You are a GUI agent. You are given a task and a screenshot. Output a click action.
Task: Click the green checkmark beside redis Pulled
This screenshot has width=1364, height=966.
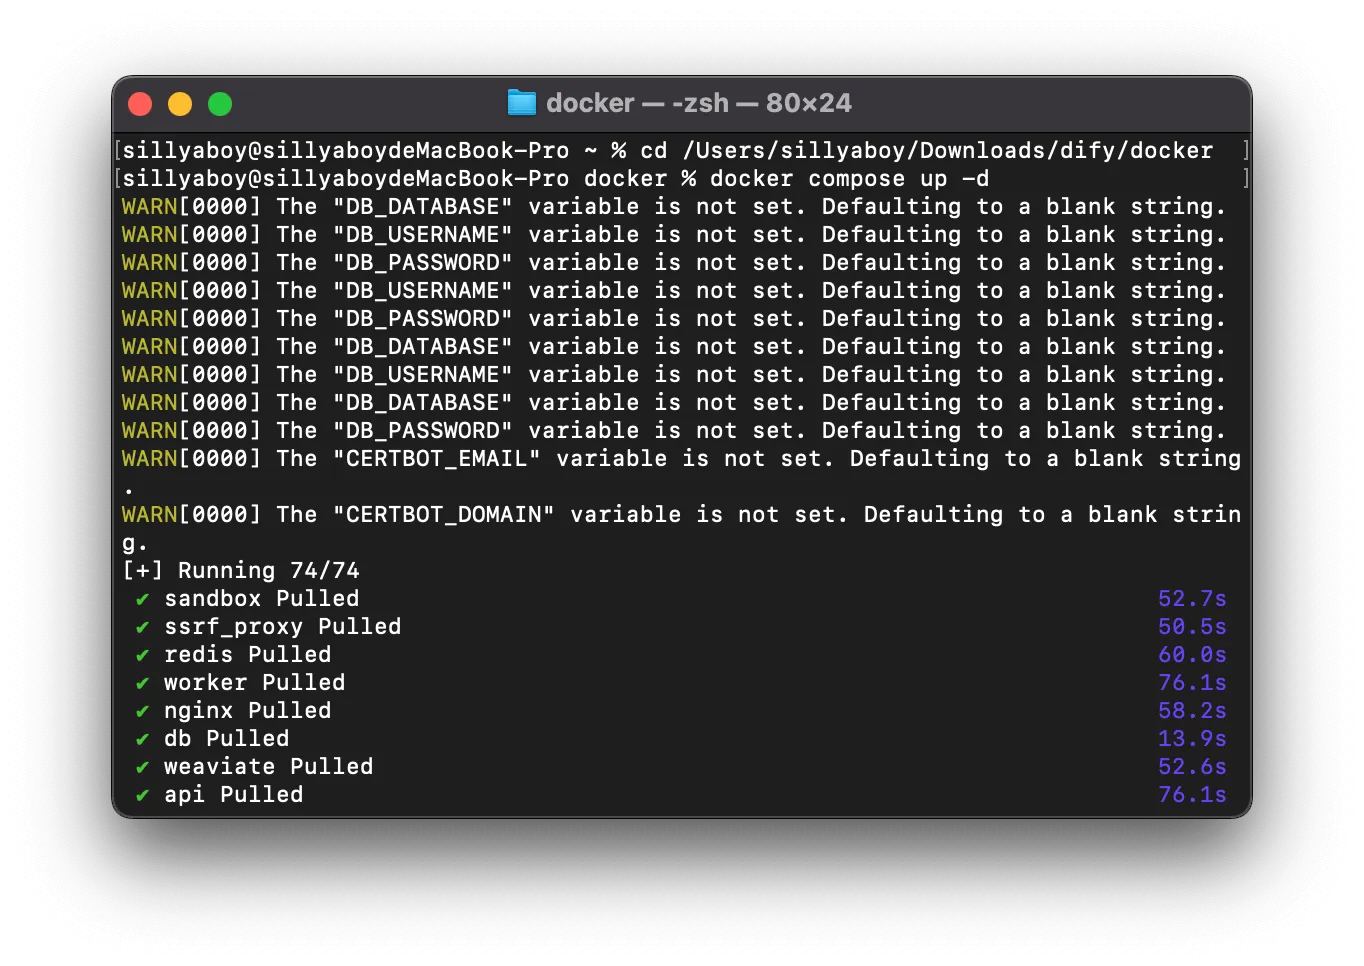point(142,655)
